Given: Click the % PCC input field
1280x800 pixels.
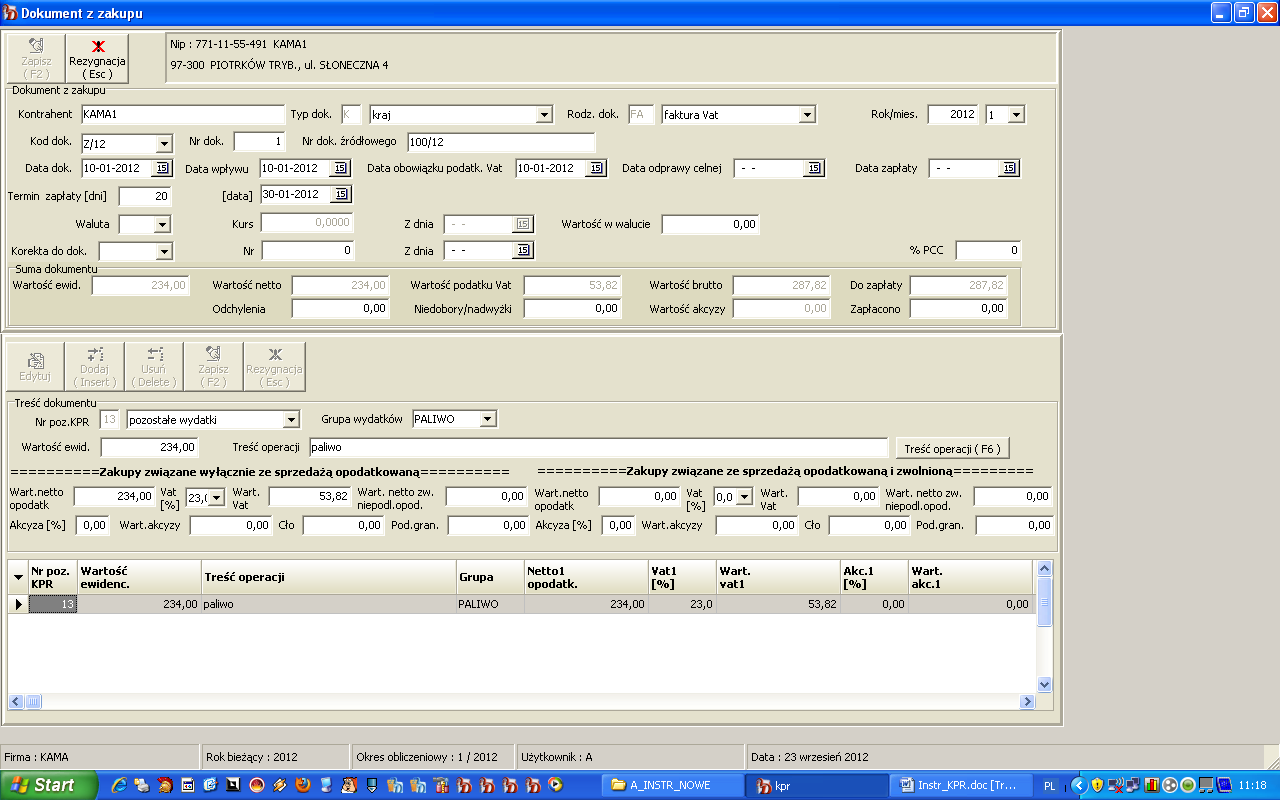Looking at the screenshot, I should coord(988,250).
